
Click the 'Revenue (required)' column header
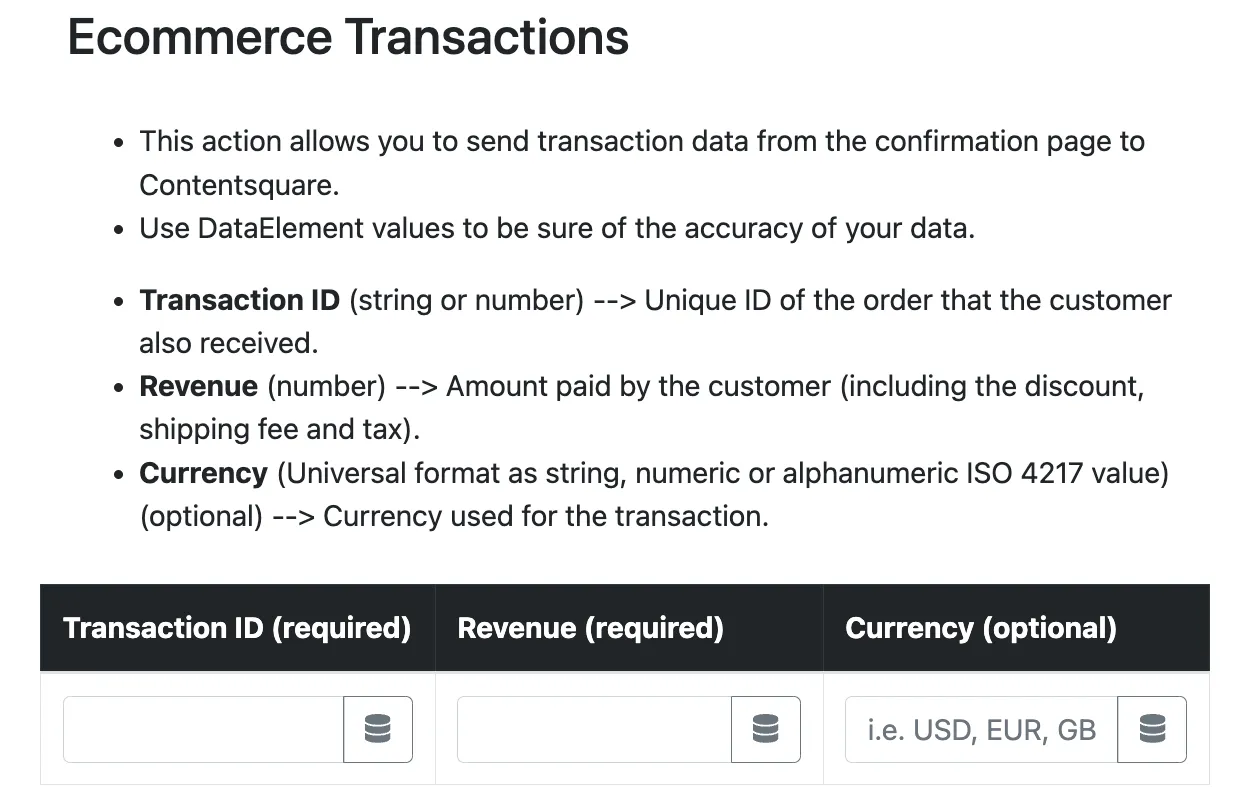tap(590, 628)
